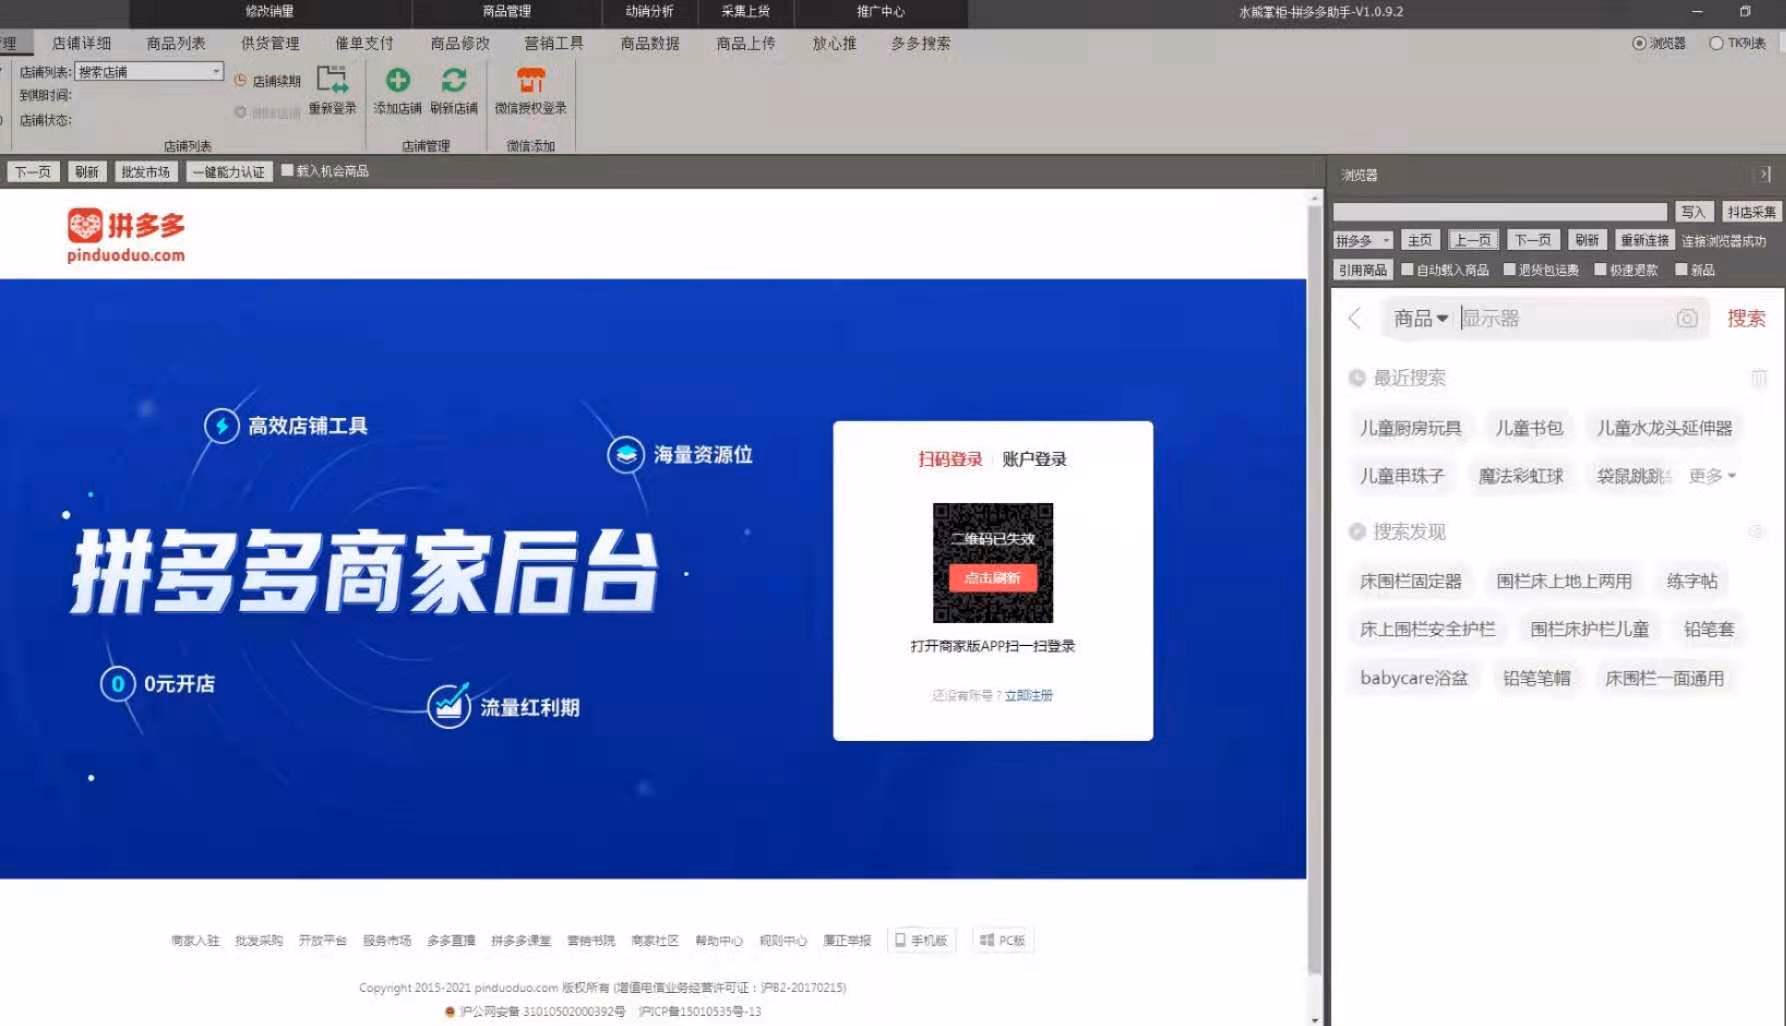Click the 海量资源位 layers icon
Viewport: 1786px width, 1026px height.
[x=626, y=455]
